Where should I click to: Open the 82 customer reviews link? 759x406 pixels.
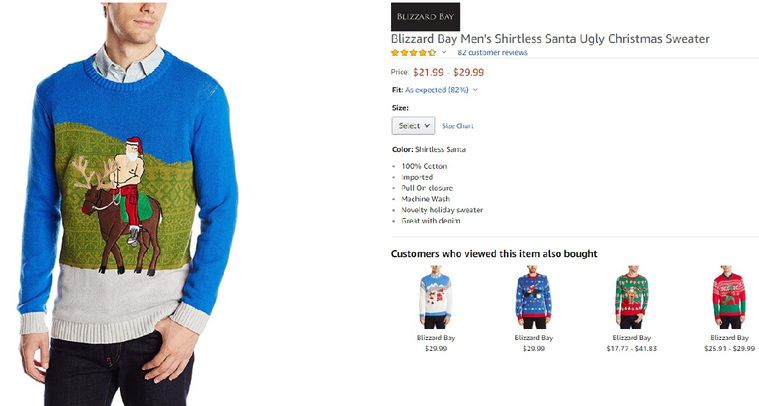pos(492,52)
